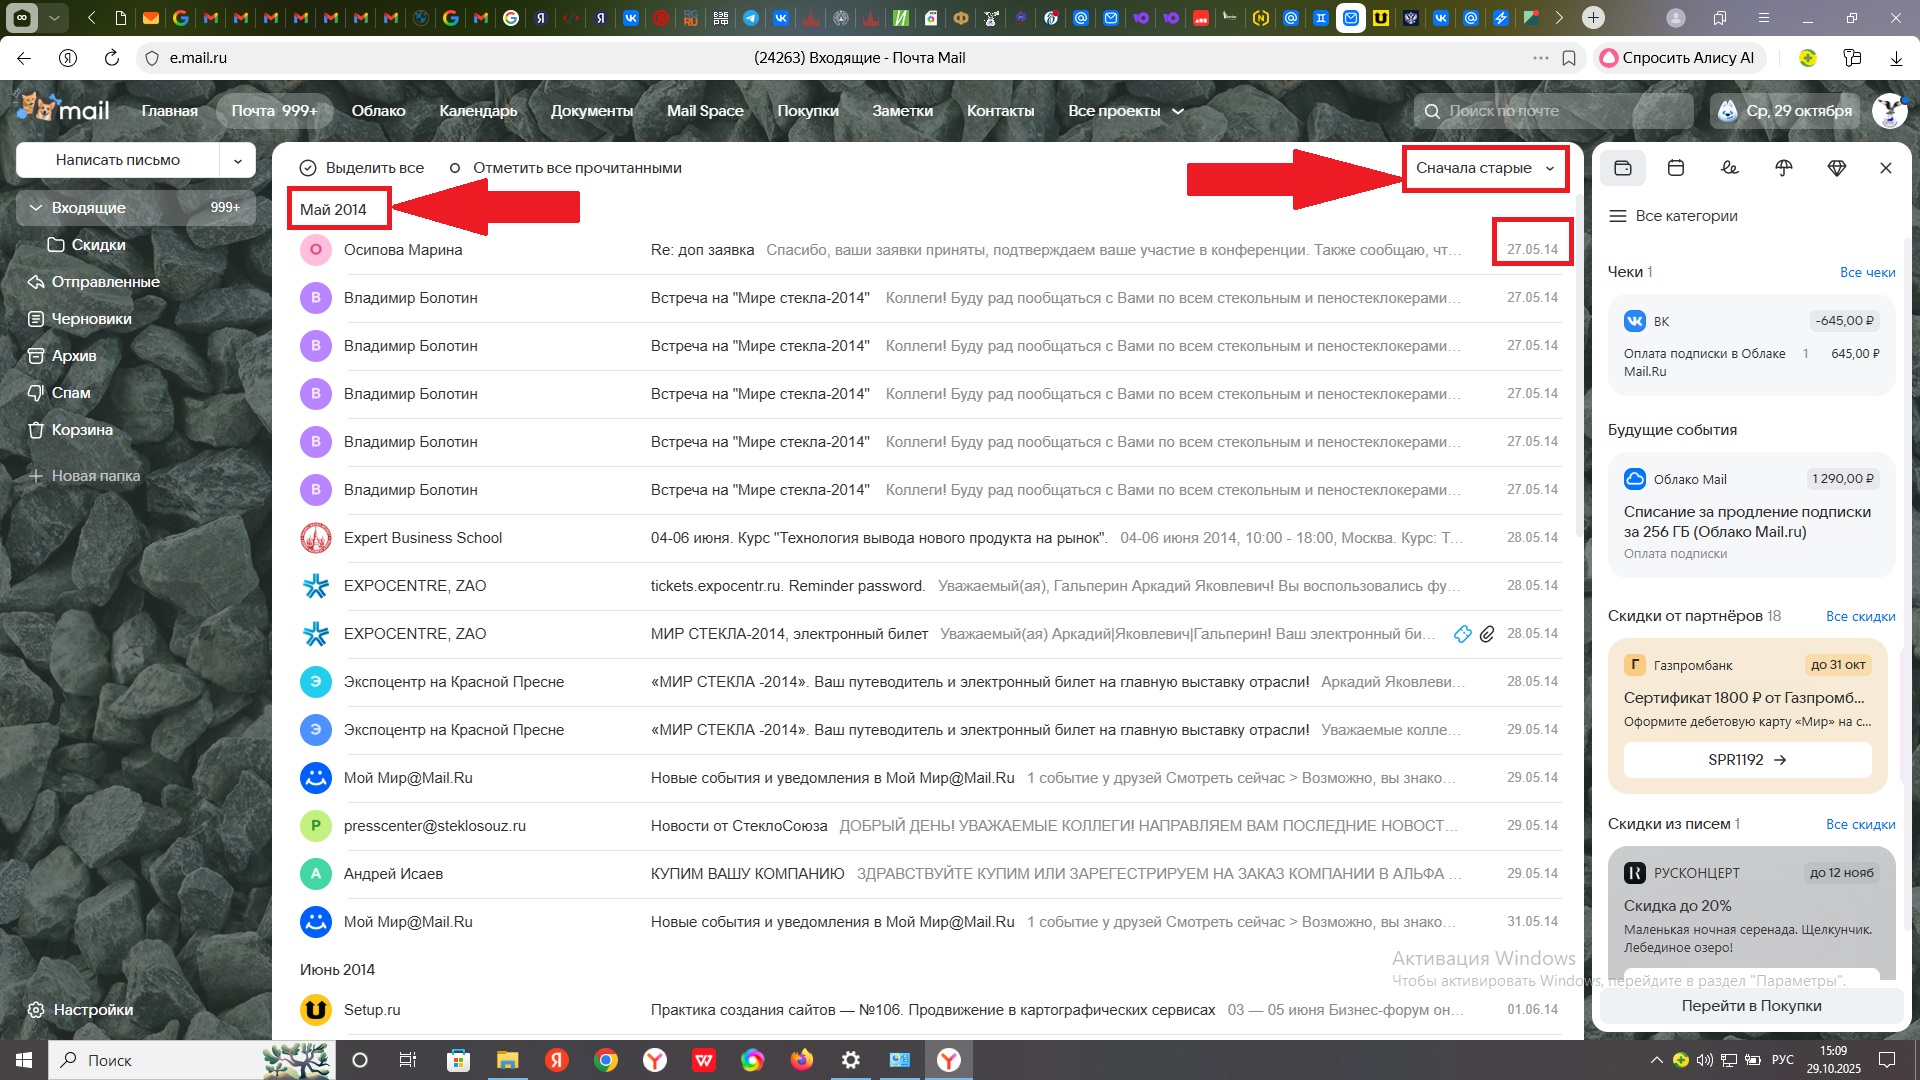Open the Корзина trash folder
This screenshot has height=1080, width=1920.
tap(82, 430)
